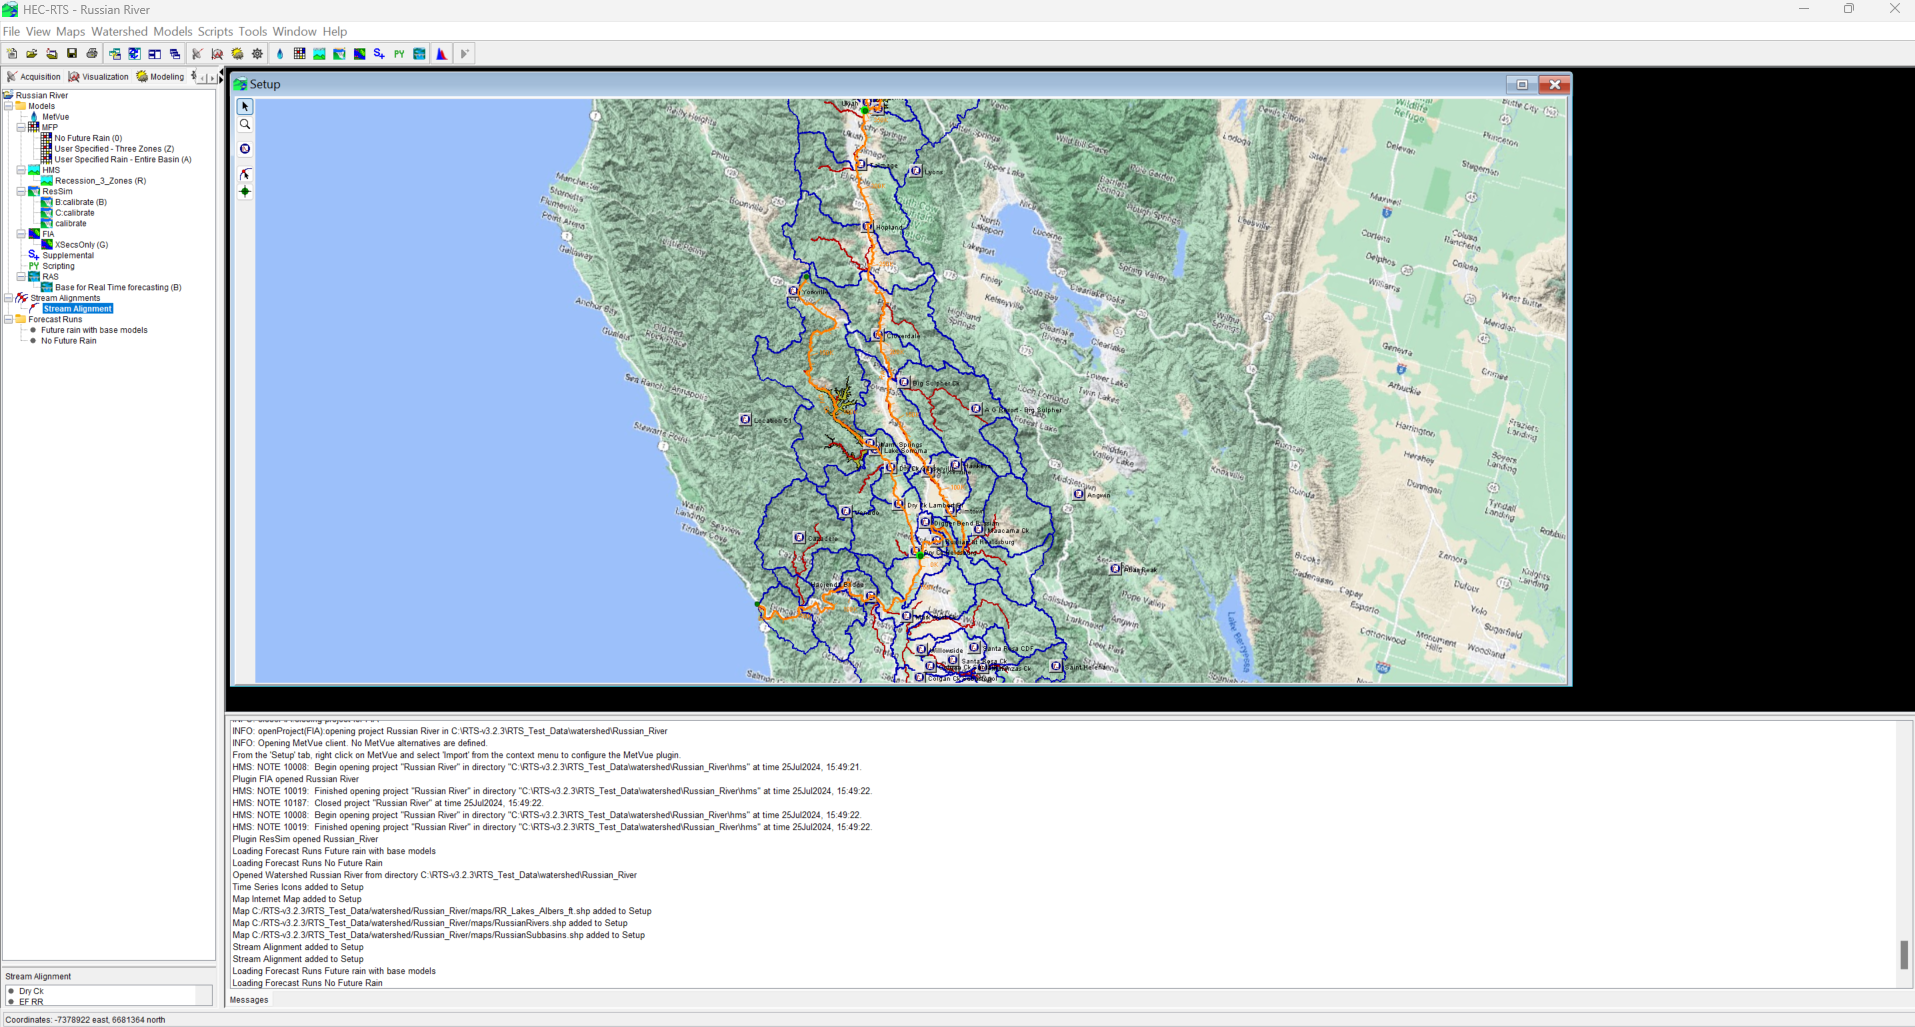Select the stream alignment drawing tool

(x=245, y=174)
